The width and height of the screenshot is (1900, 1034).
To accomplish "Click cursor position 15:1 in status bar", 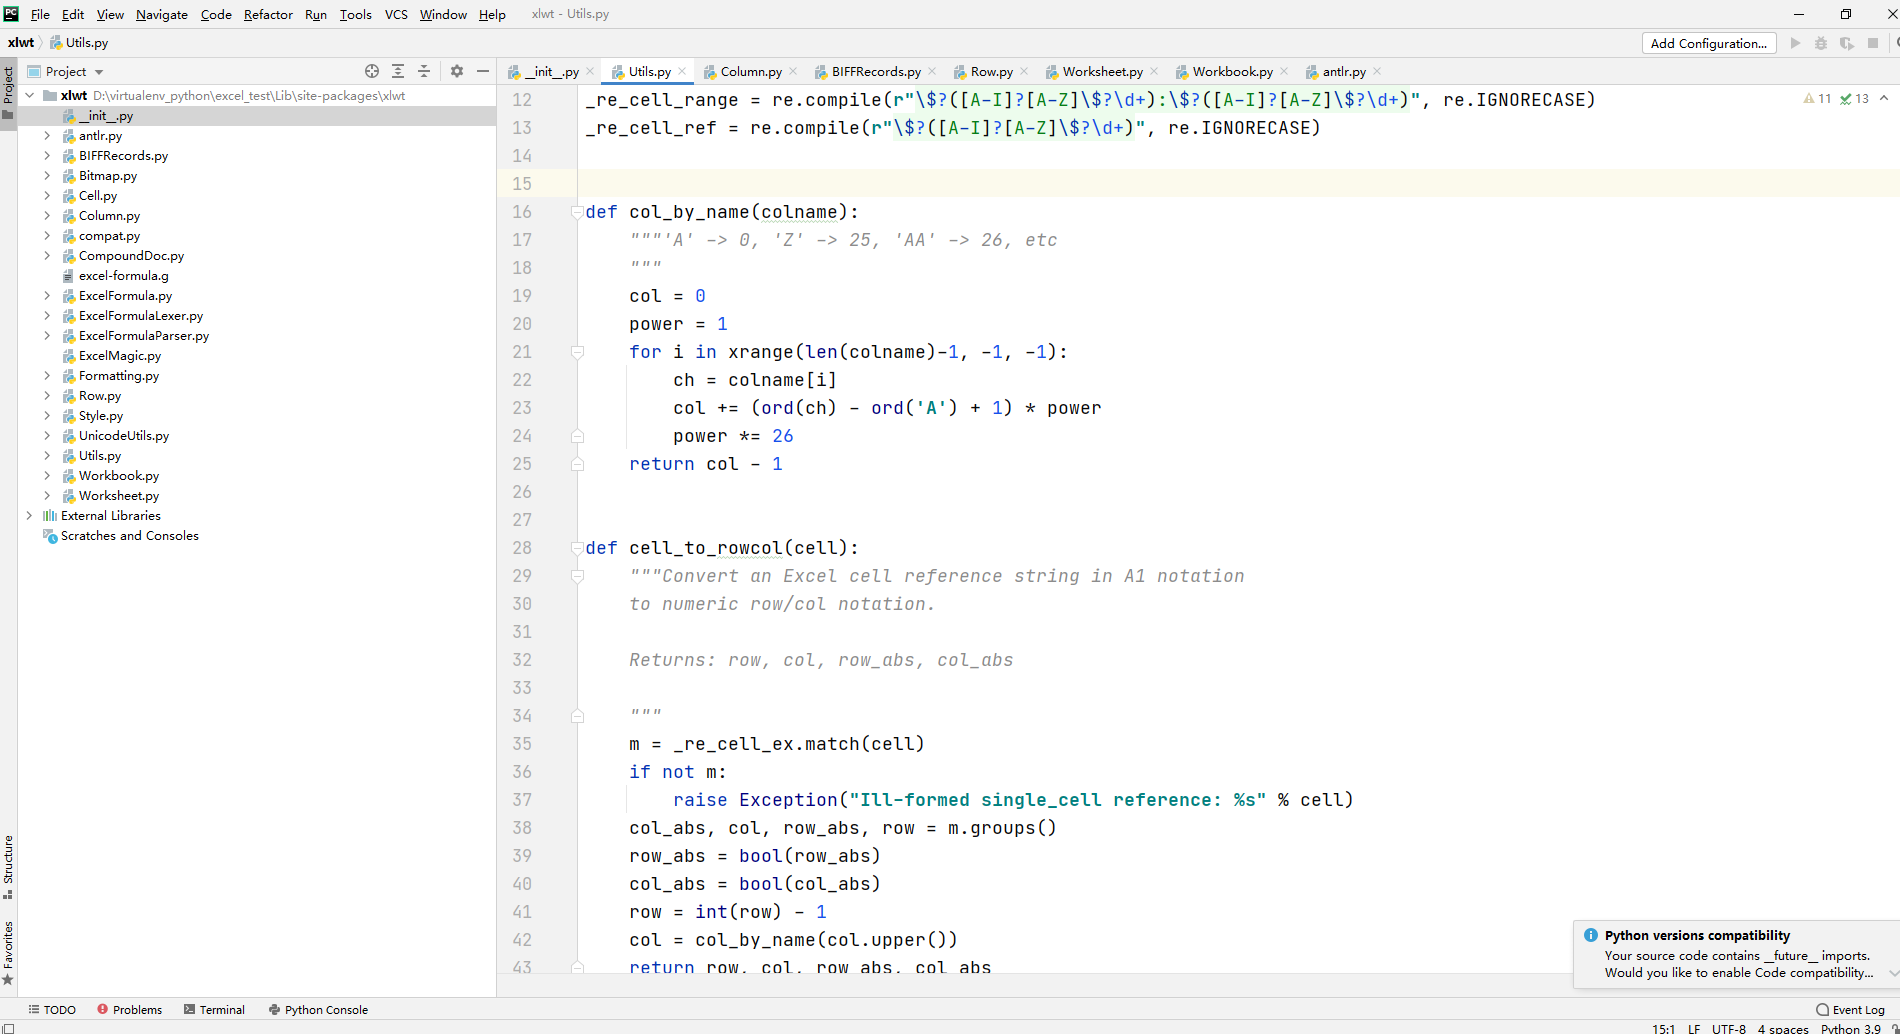I will click(1663, 1028).
